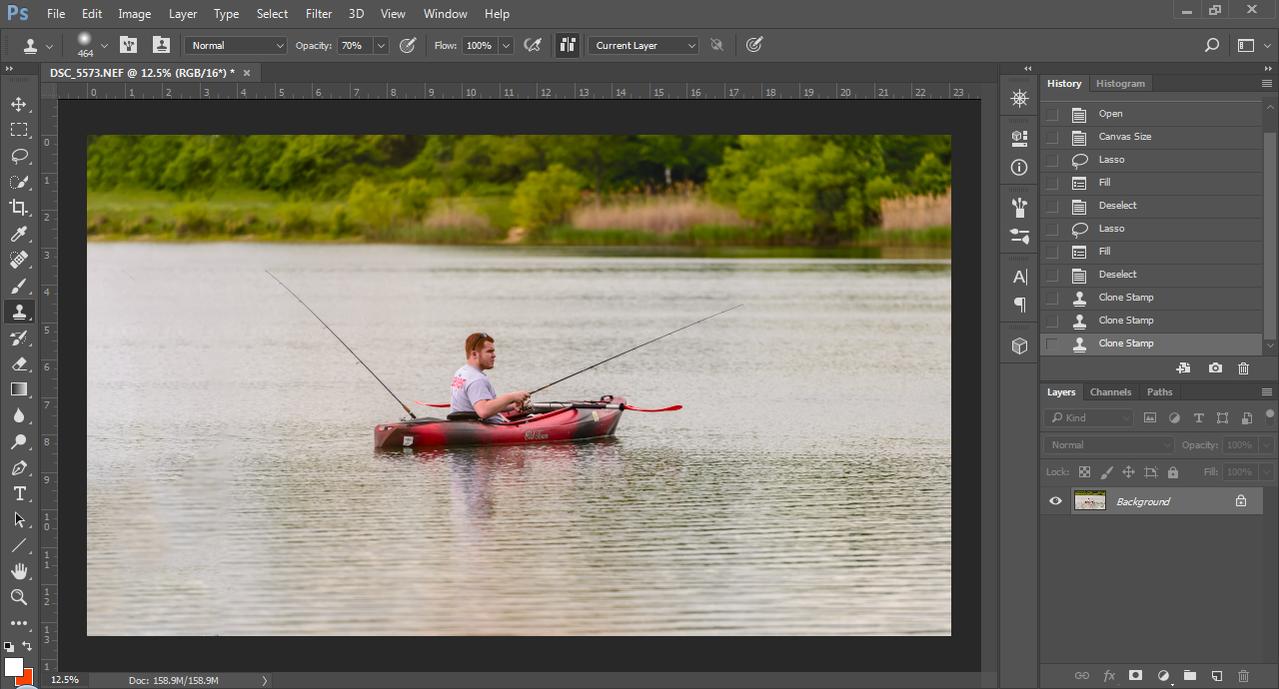The width and height of the screenshot is (1279, 689).
Task: Click the add layer mask icon
Action: point(1135,676)
